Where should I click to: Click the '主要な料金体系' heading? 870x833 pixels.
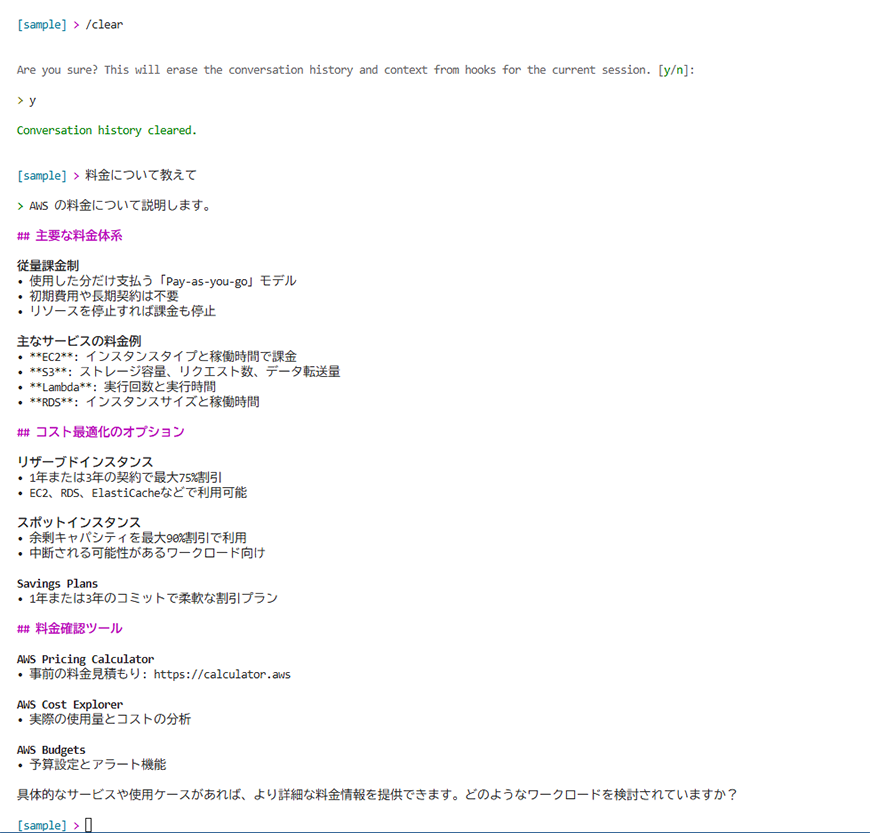point(78,236)
